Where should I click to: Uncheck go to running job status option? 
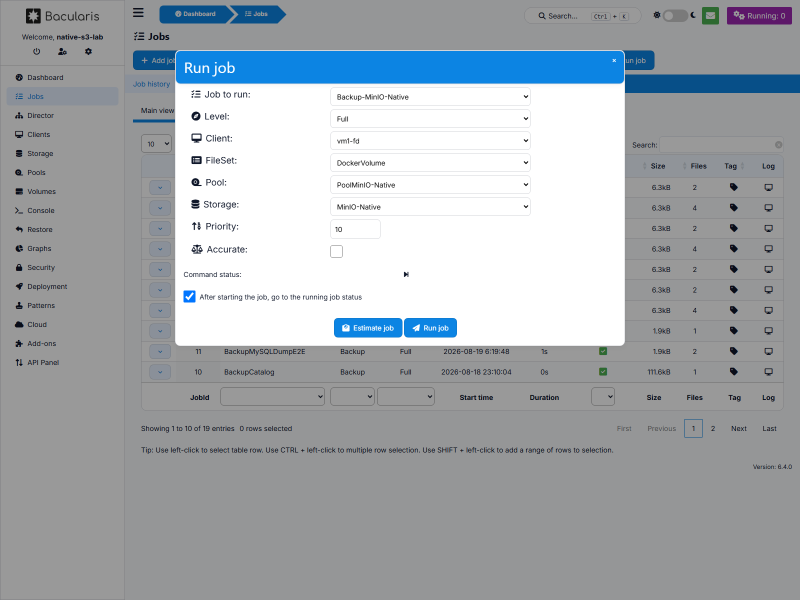point(189,296)
